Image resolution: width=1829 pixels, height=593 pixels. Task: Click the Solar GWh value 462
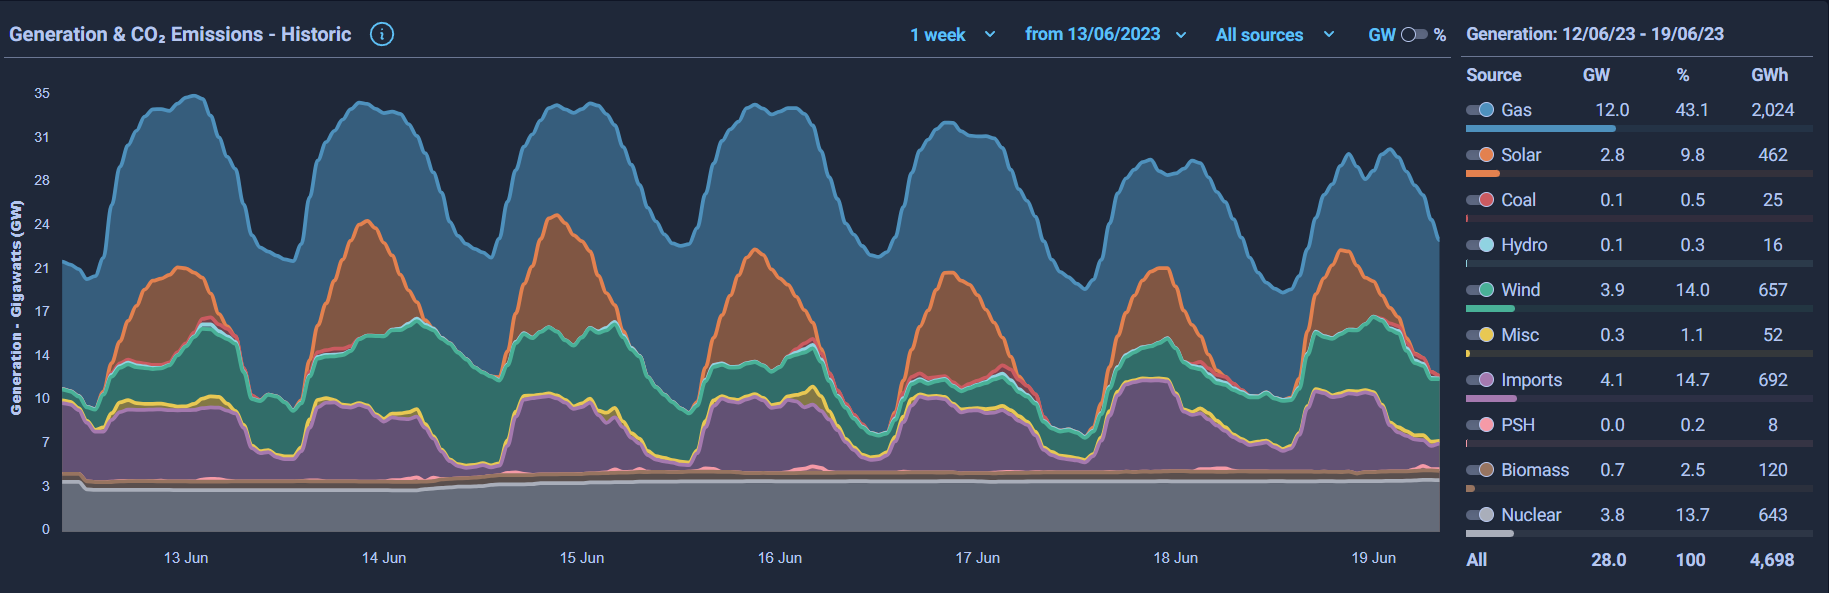(x=1773, y=155)
